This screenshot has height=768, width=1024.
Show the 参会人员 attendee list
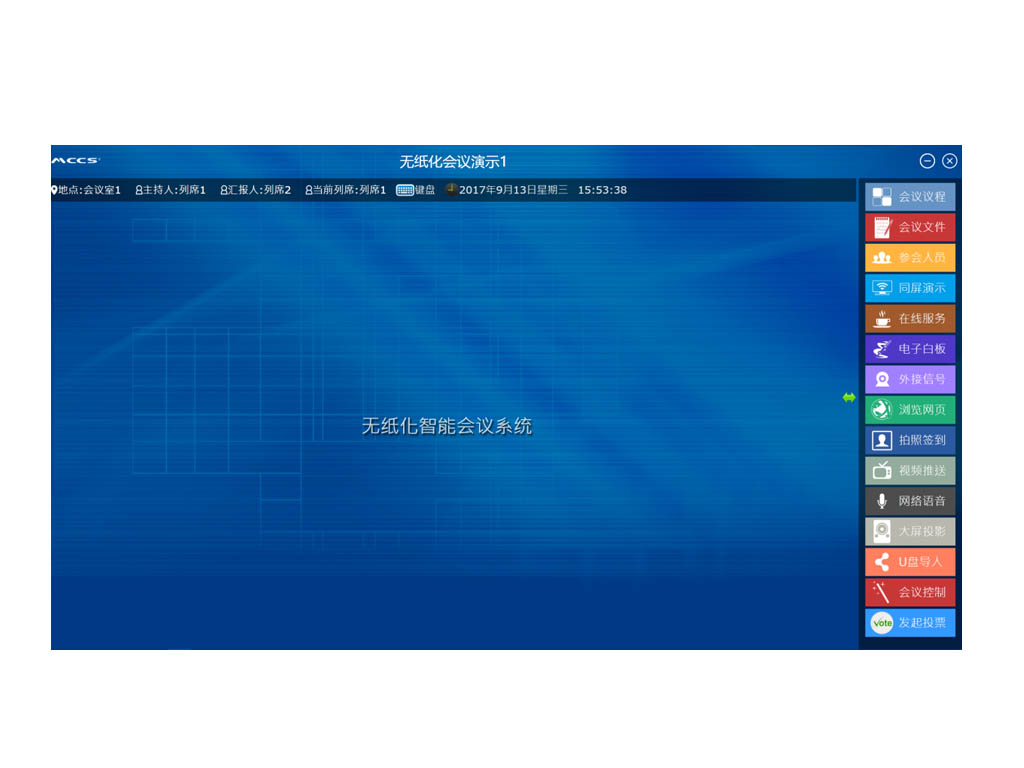pos(910,258)
